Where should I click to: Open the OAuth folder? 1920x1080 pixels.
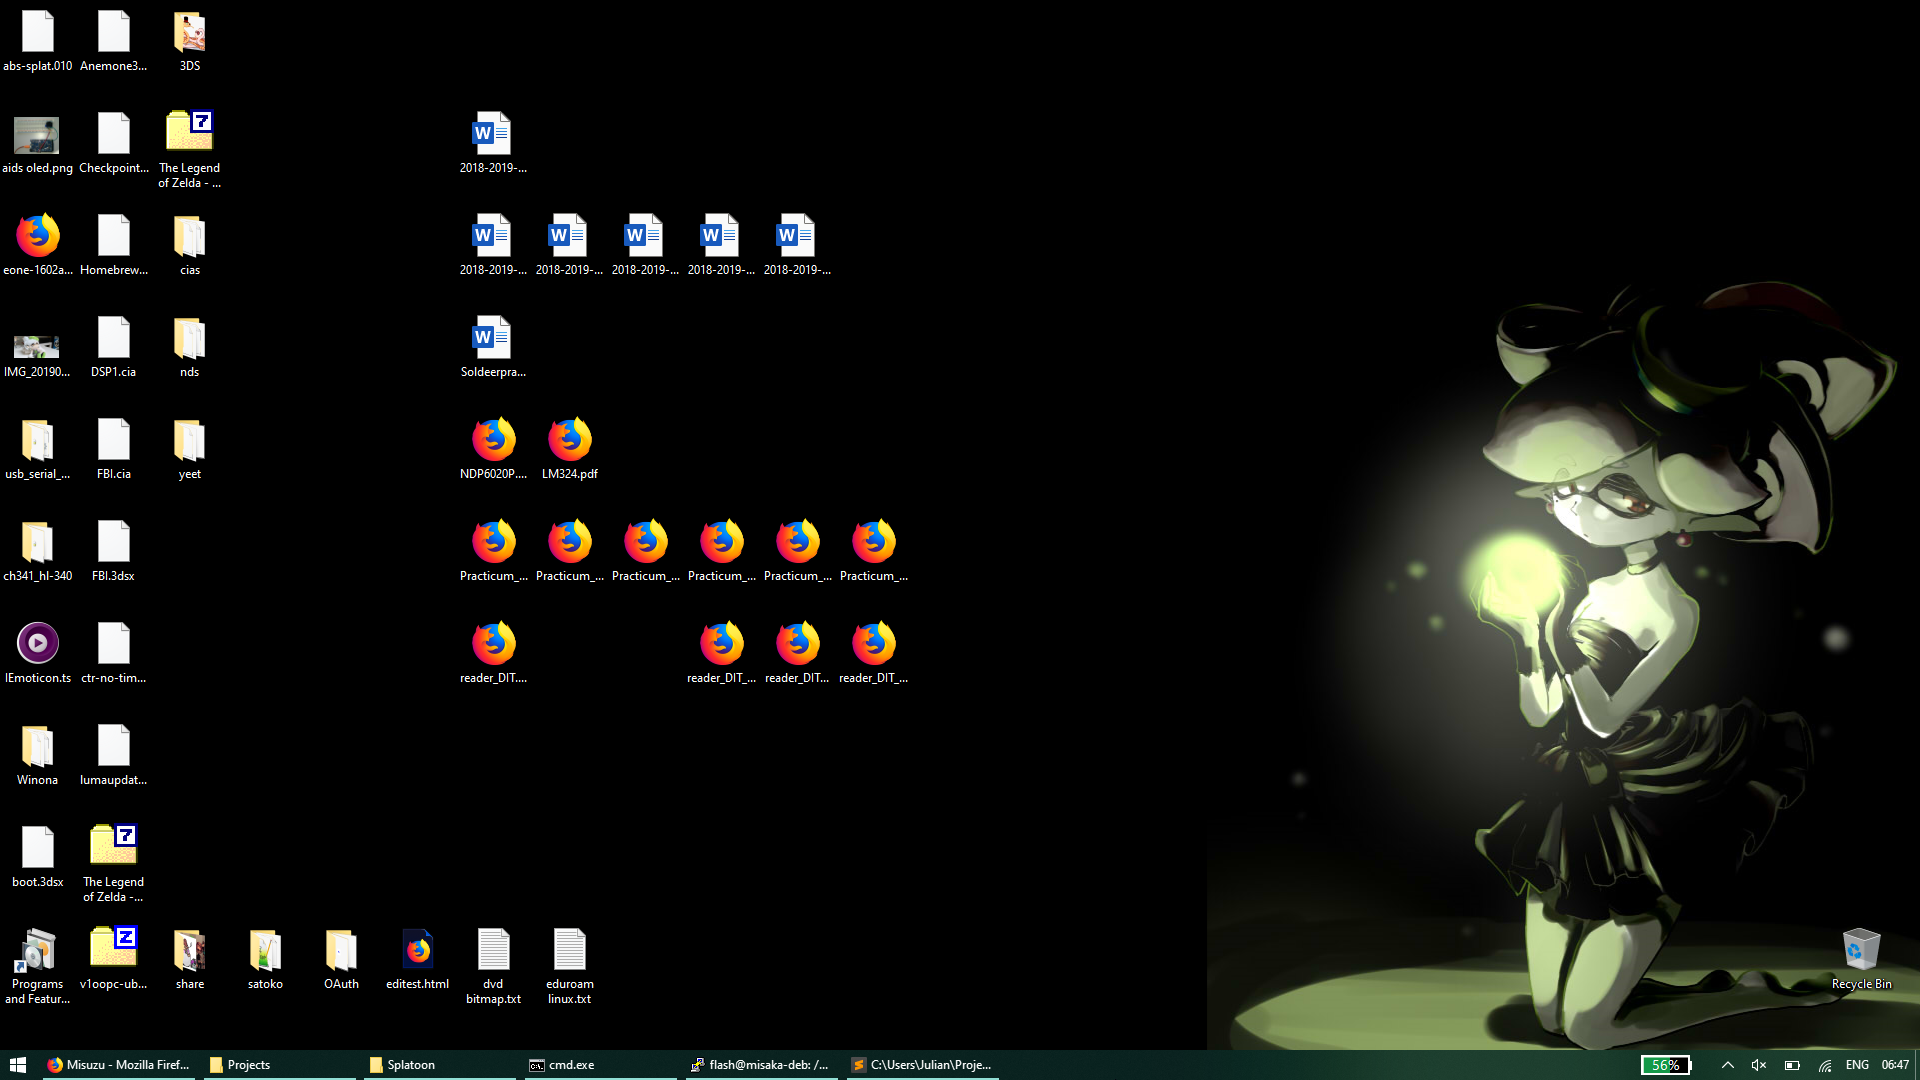[341, 960]
